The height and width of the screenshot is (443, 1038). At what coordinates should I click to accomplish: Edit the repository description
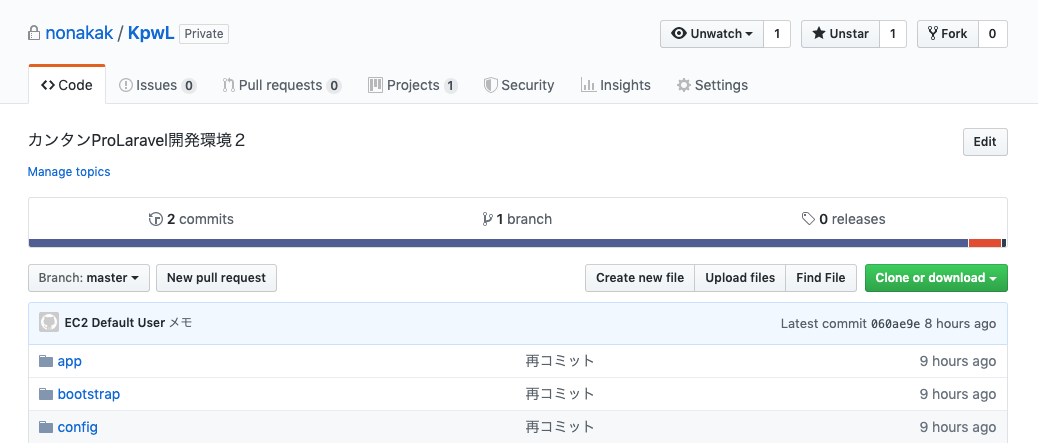point(984,142)
